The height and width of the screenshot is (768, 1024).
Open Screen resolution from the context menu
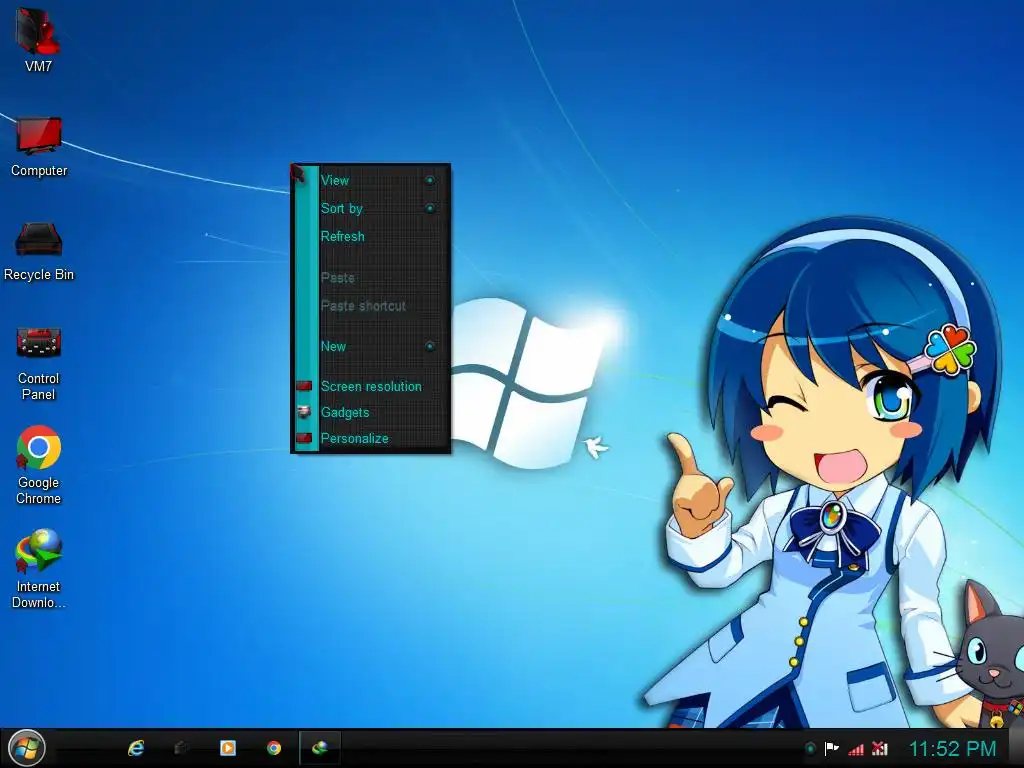point(371,386)
